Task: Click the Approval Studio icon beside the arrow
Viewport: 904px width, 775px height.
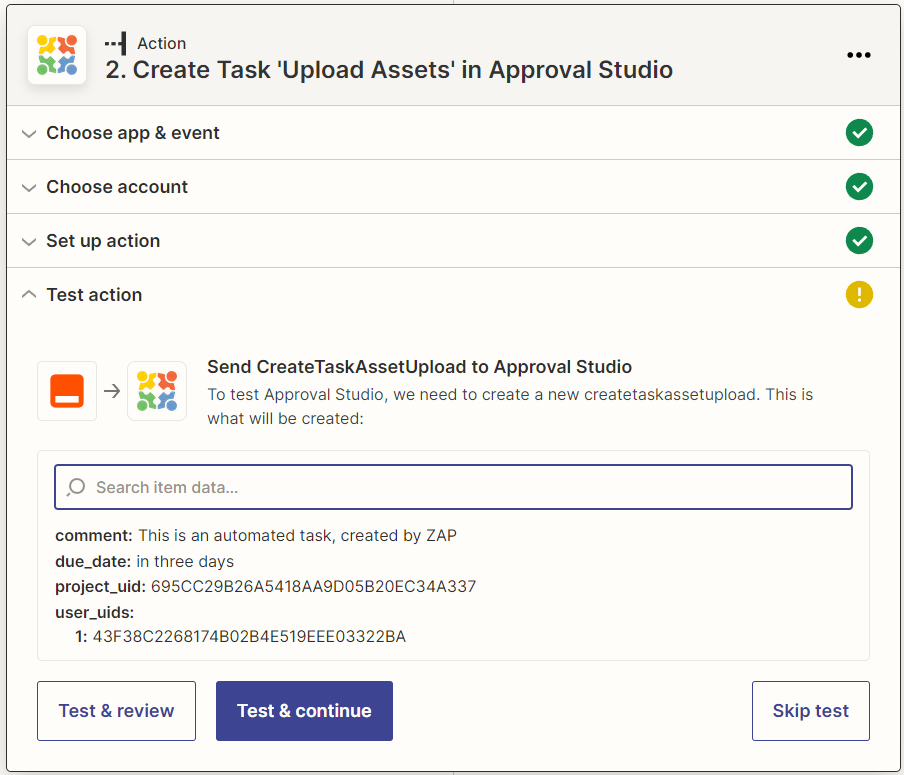Action: pos(157,391)
